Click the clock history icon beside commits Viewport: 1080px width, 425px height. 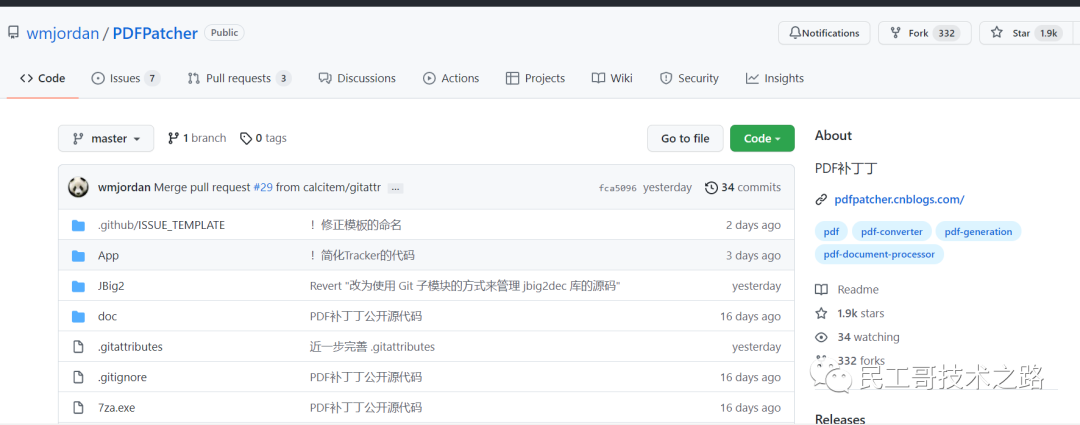pyautogui.click(x=712, y=187)
